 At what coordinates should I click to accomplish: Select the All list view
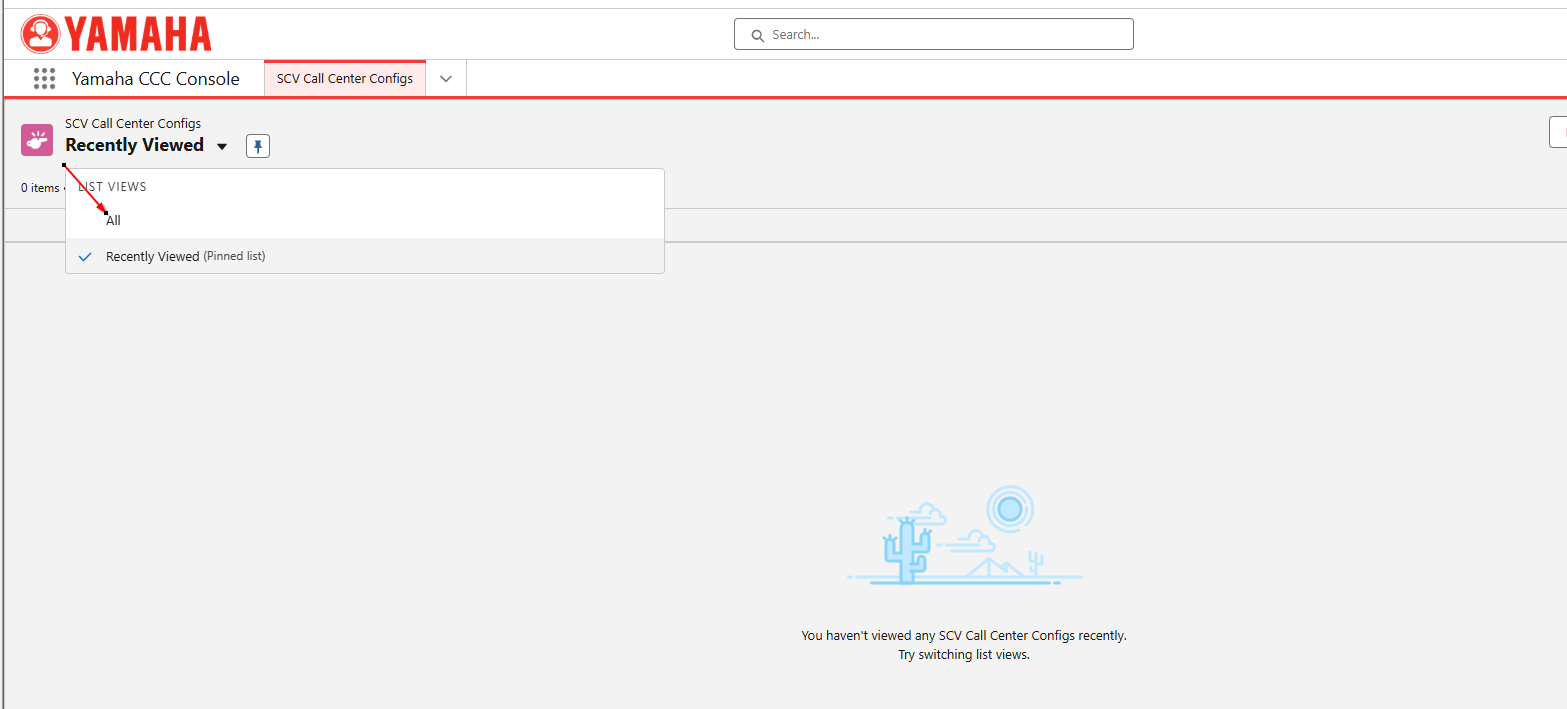click(365, 220)
